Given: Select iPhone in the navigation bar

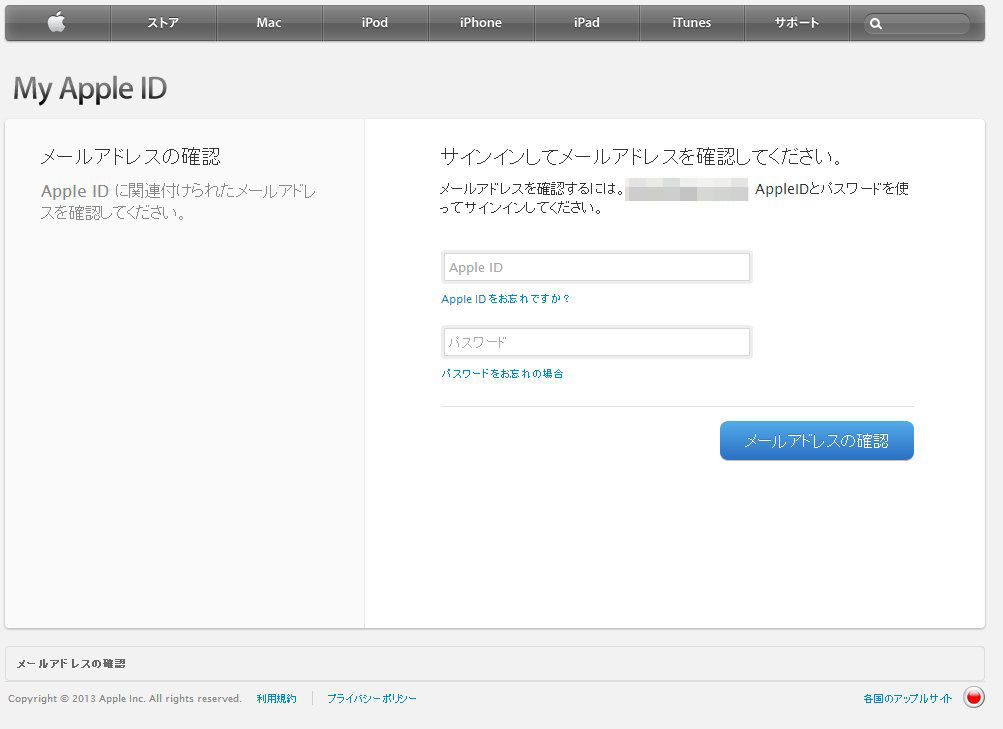Looking at the screenshot, I should point(480,22).
